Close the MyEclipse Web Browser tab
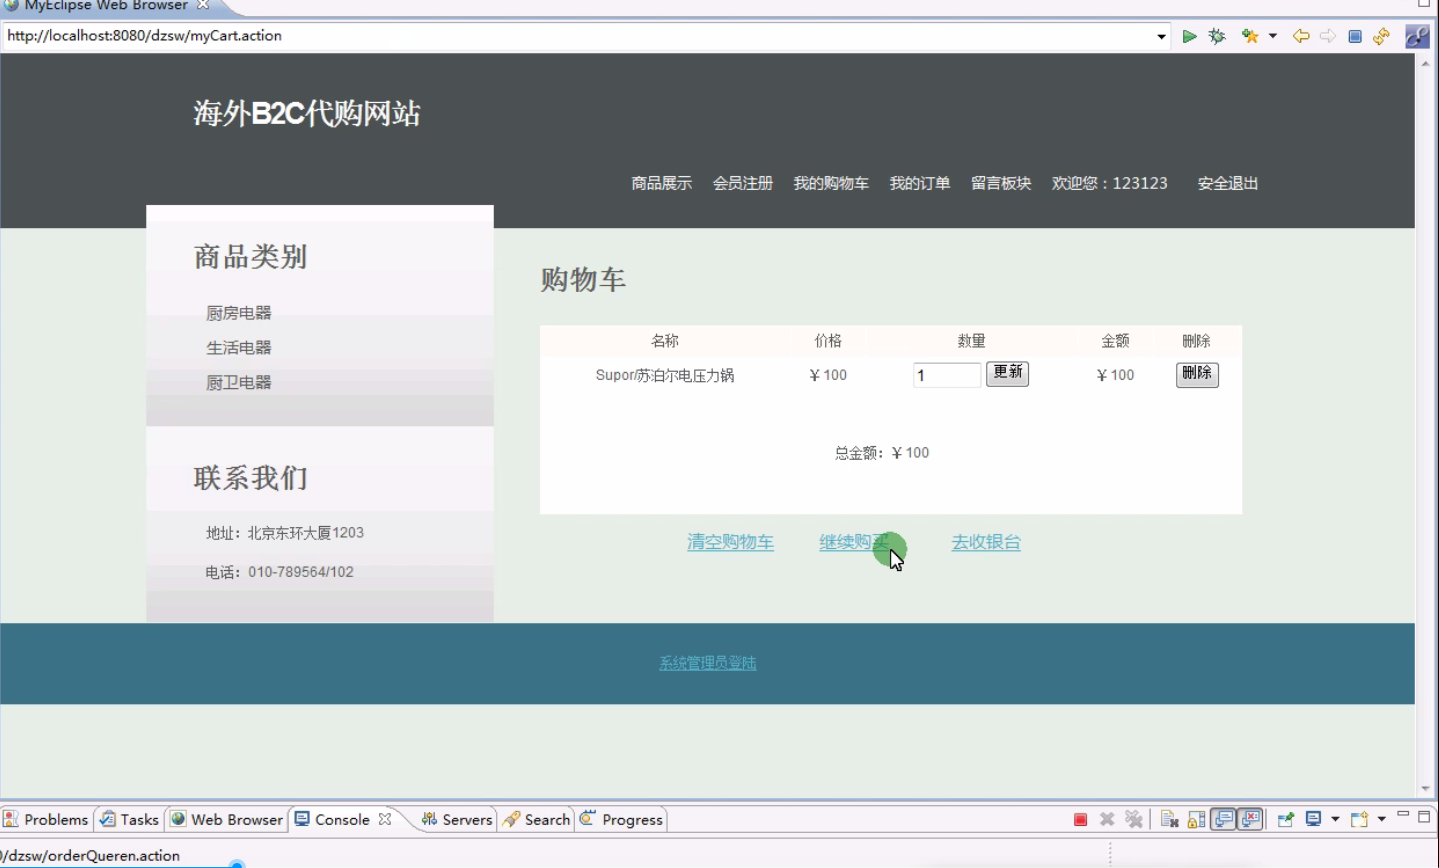Viewport: 1439px width, 868px height. click(203, 5)
